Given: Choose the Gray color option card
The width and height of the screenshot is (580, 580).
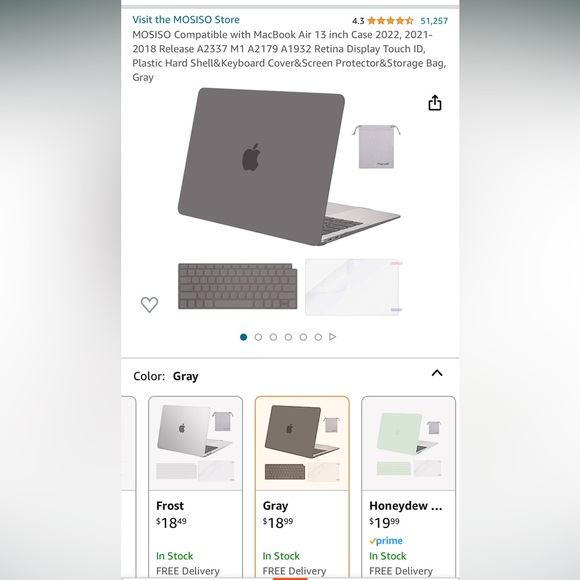Looking at the screenshot, I should pos(302,488).
